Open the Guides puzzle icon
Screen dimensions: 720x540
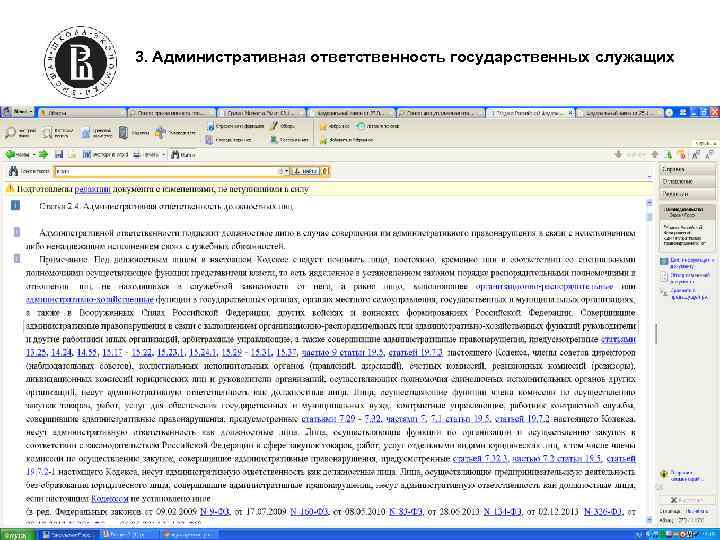pos(160,133)
